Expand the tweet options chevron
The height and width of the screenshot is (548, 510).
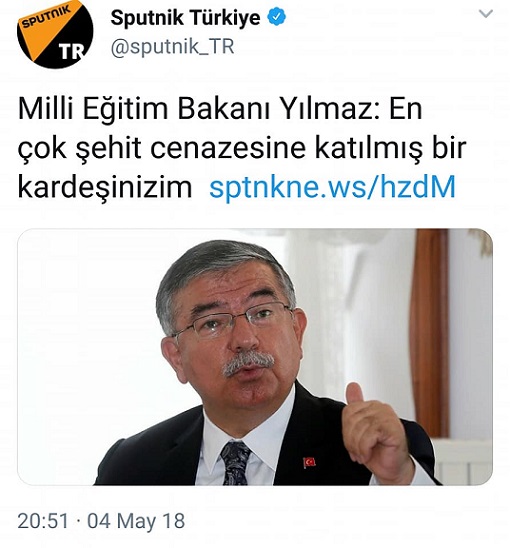coord(485,14)
